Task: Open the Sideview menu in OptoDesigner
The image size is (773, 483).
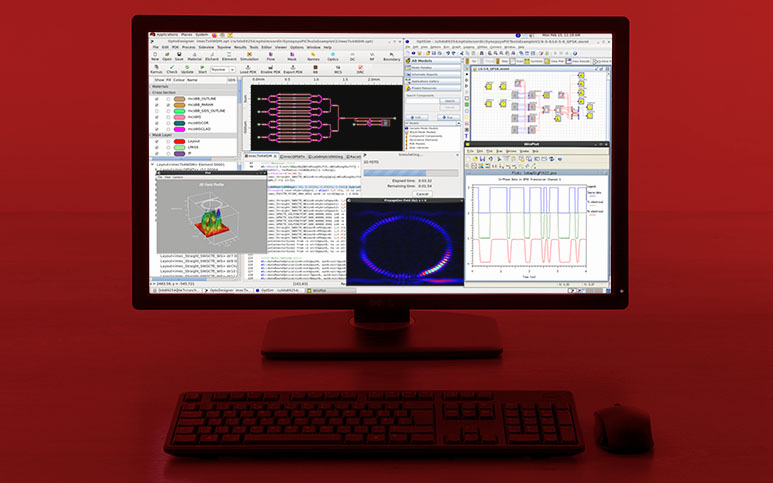Action: point(206,46)
